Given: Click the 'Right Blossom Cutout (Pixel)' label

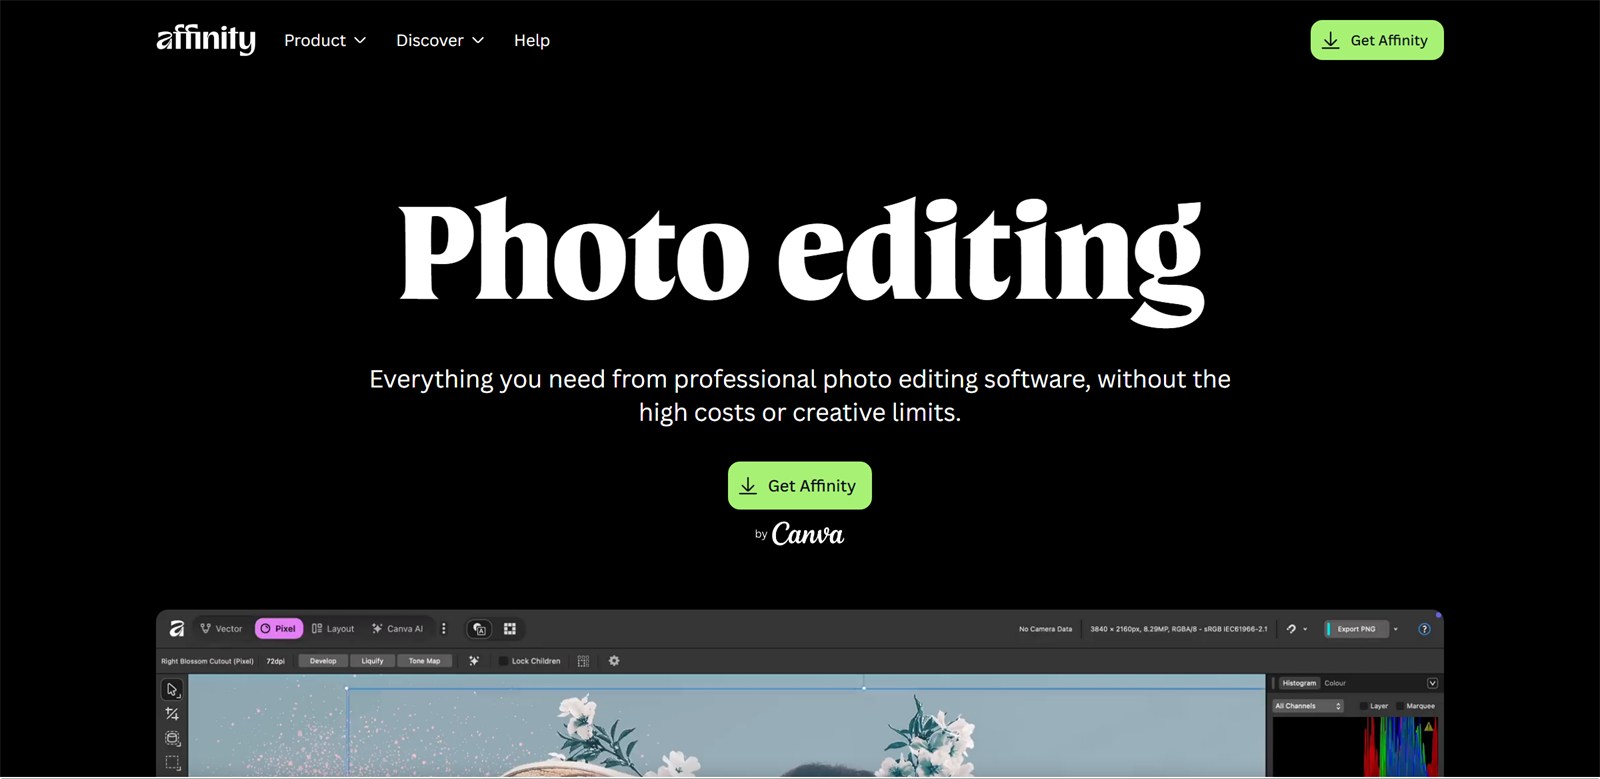Looking at the screenshot, I should pos(207,661).
